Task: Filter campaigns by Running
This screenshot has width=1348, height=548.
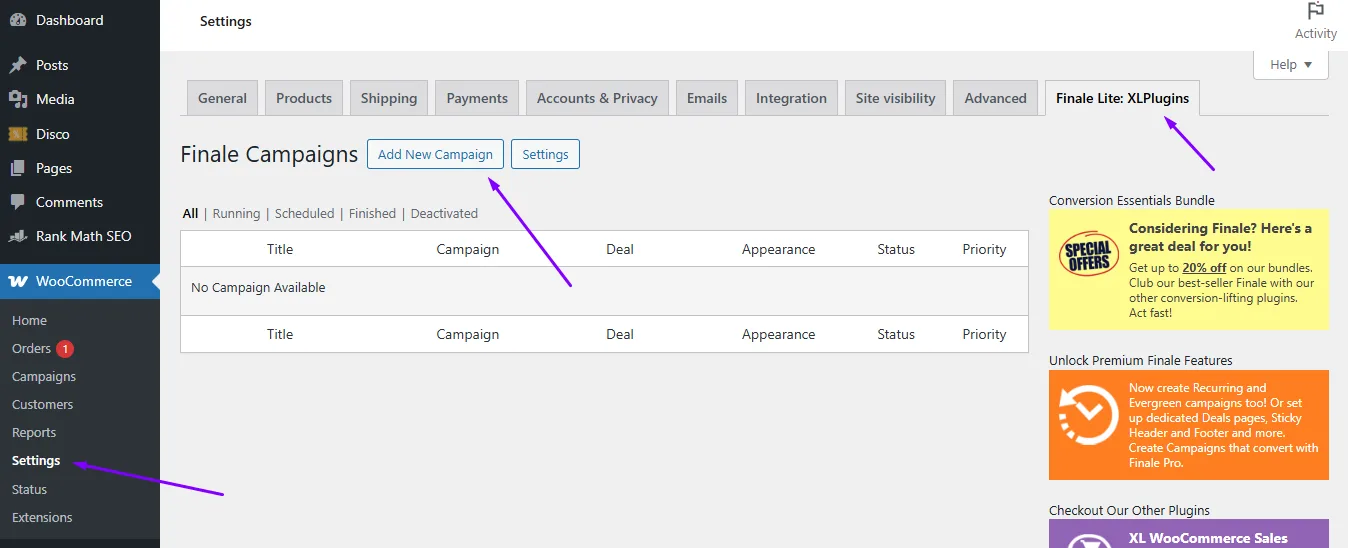Action: 236,213
